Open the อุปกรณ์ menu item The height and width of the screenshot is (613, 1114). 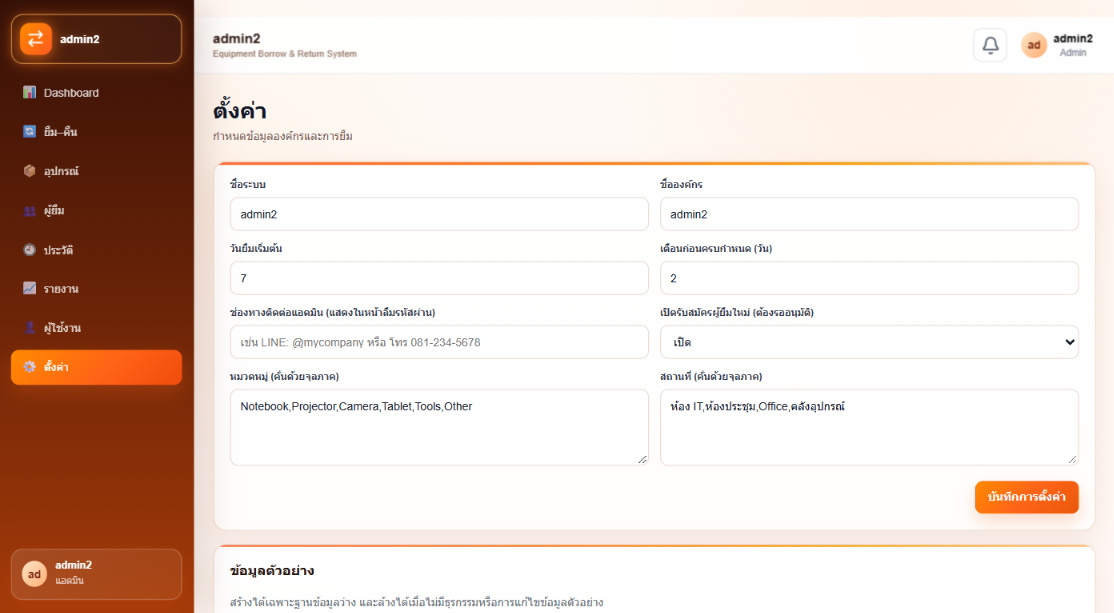97,171
